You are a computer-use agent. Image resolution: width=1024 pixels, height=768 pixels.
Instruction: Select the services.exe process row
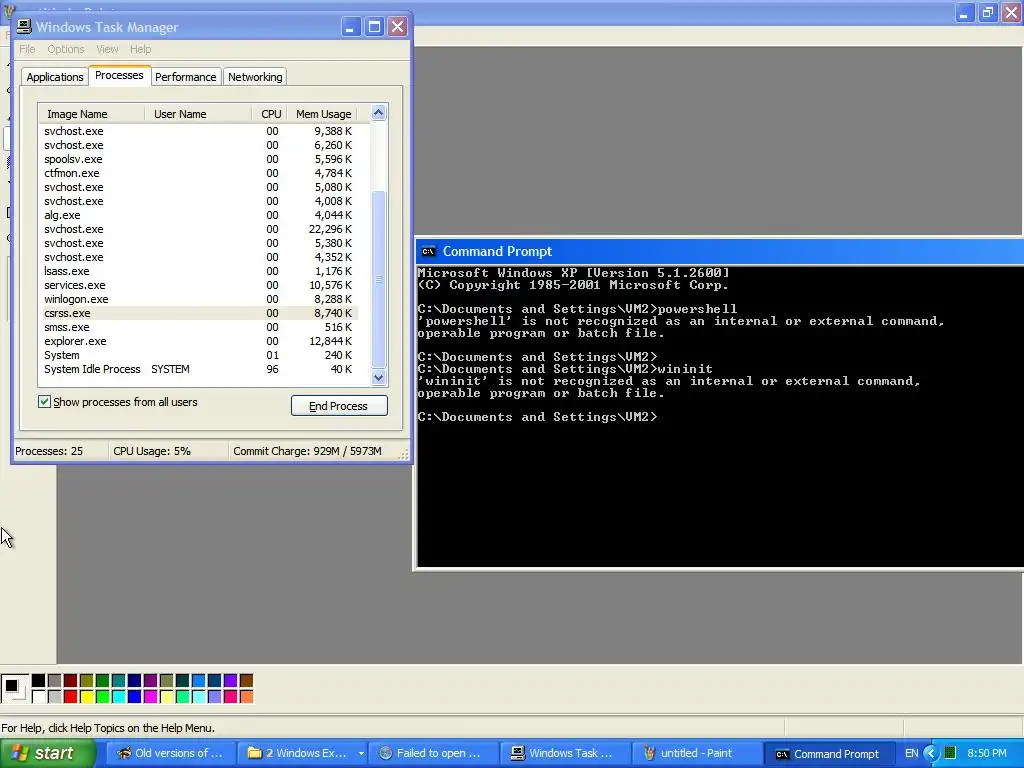coord(199,285)
